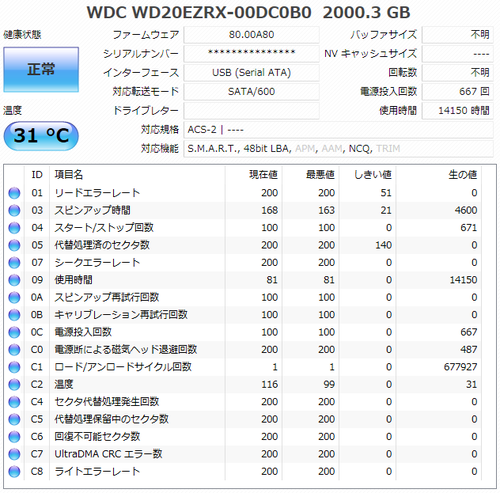Viewport: 500px width, 493px height.
Task: Click status orb for ID 01 リードエラーレート
Action: [x=14, y=193]
